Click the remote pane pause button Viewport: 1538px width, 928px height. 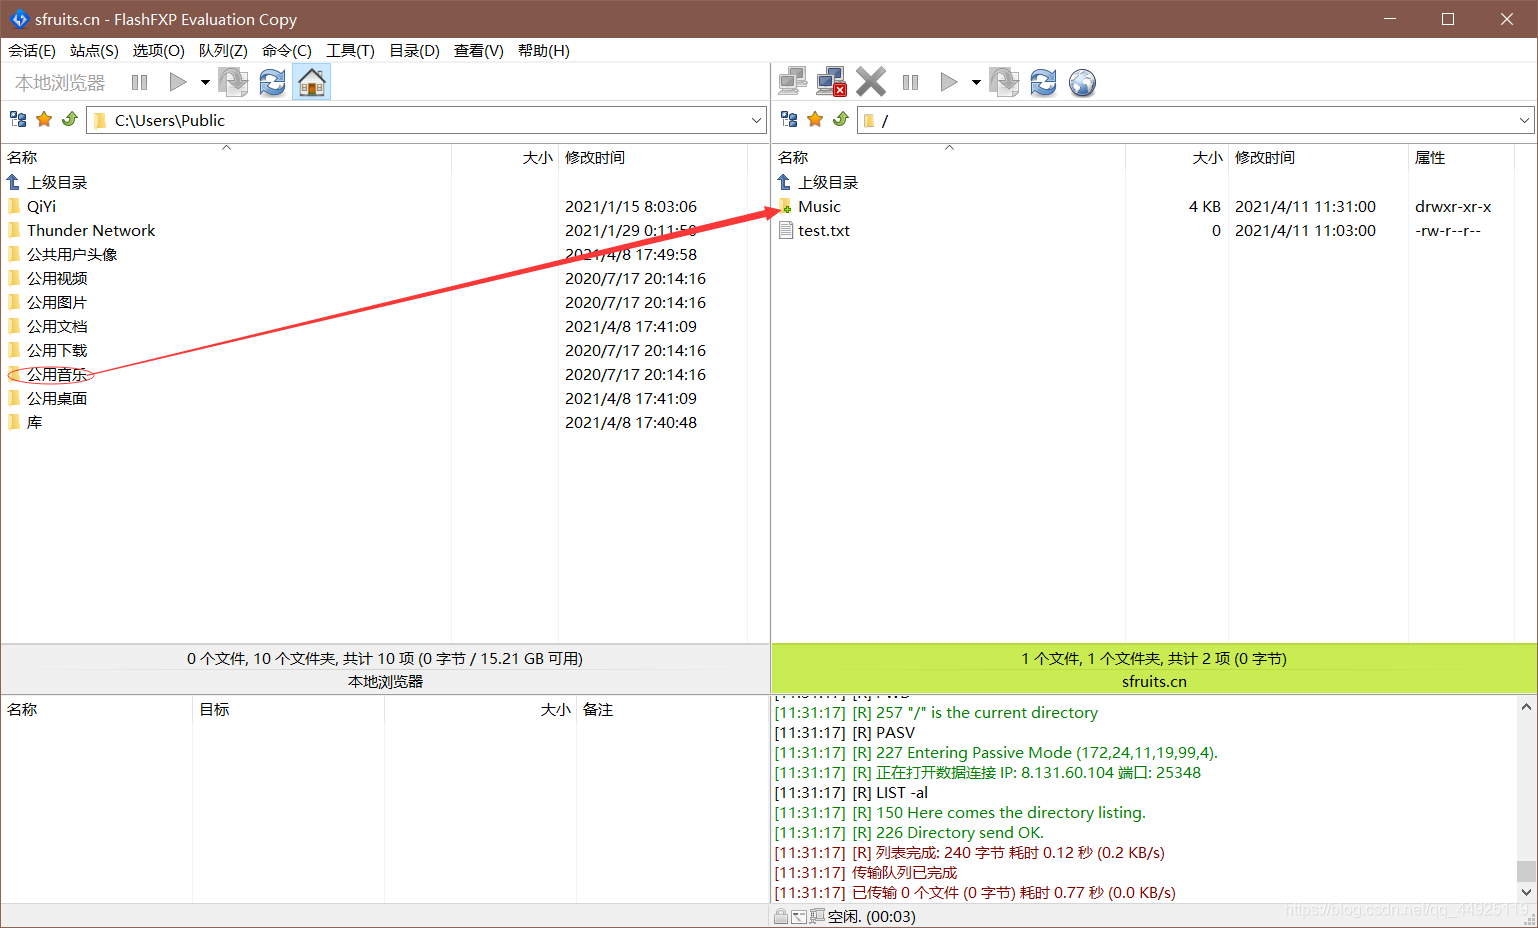pos(910,82)
